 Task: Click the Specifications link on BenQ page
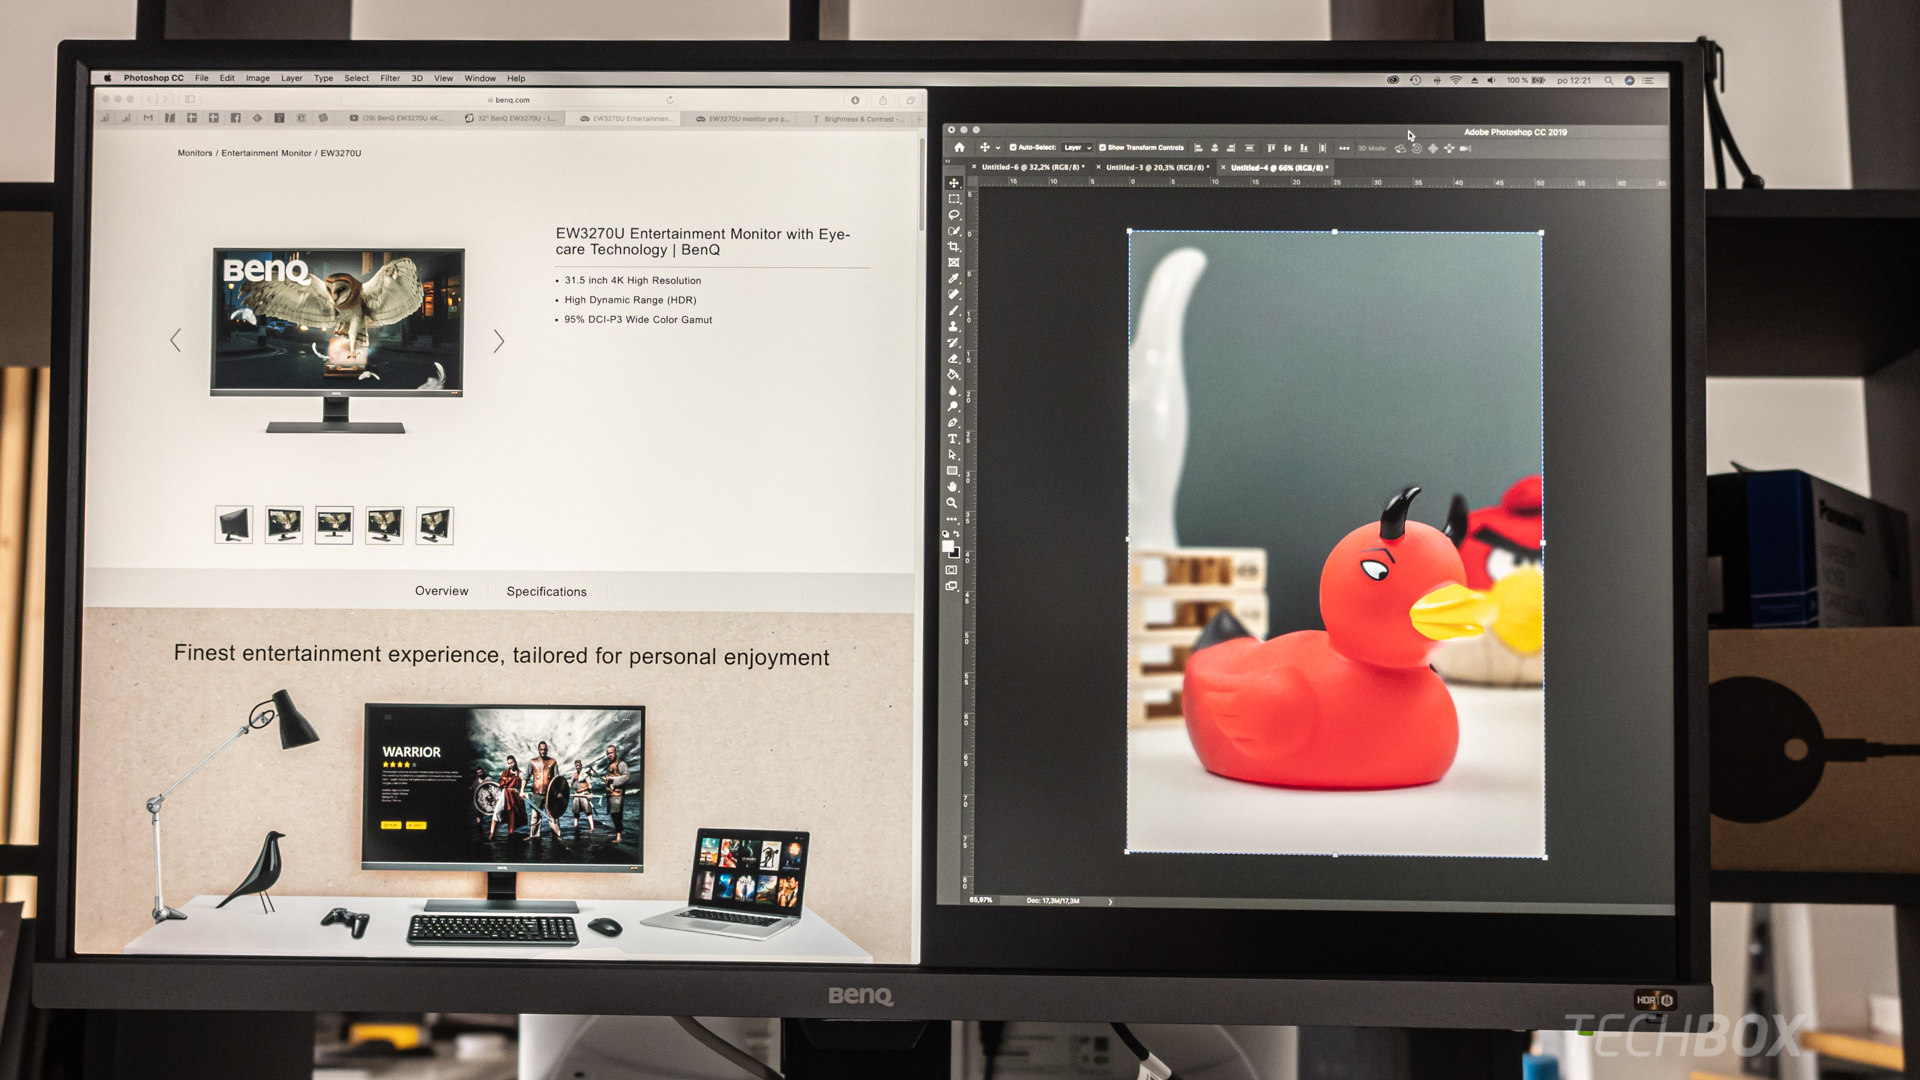click(x=547, y=592)
